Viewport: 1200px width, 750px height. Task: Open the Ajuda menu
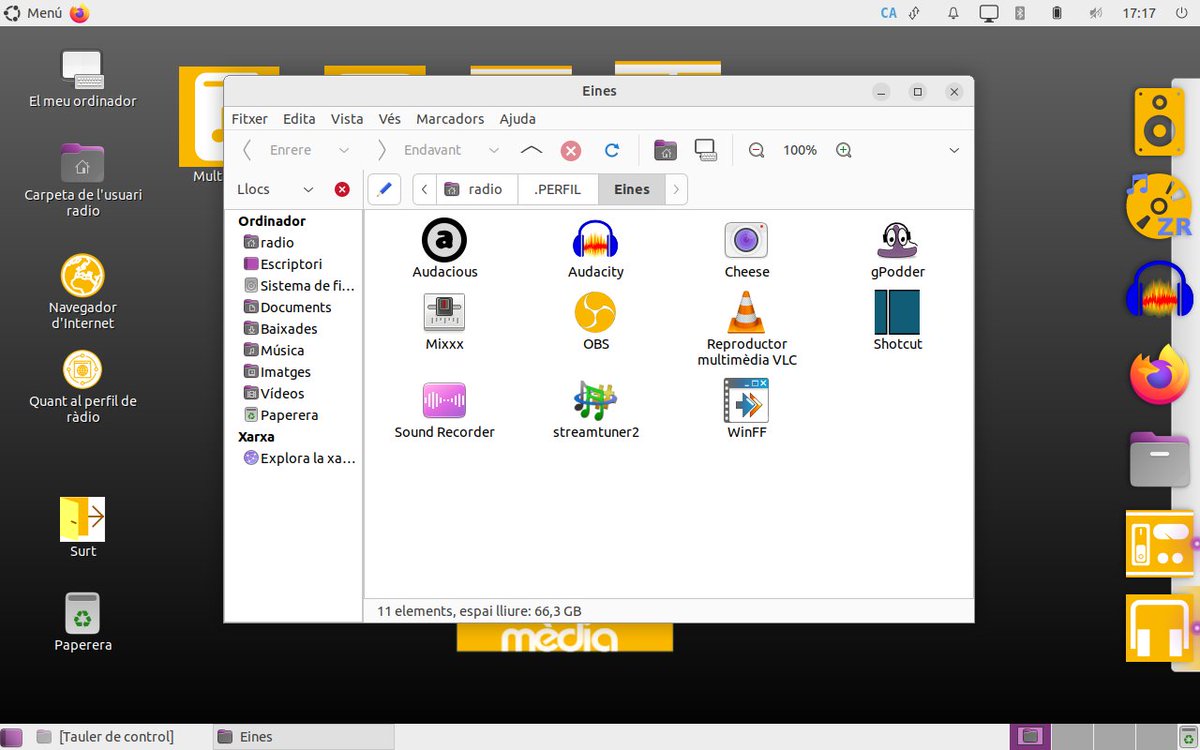click(517, 118)
